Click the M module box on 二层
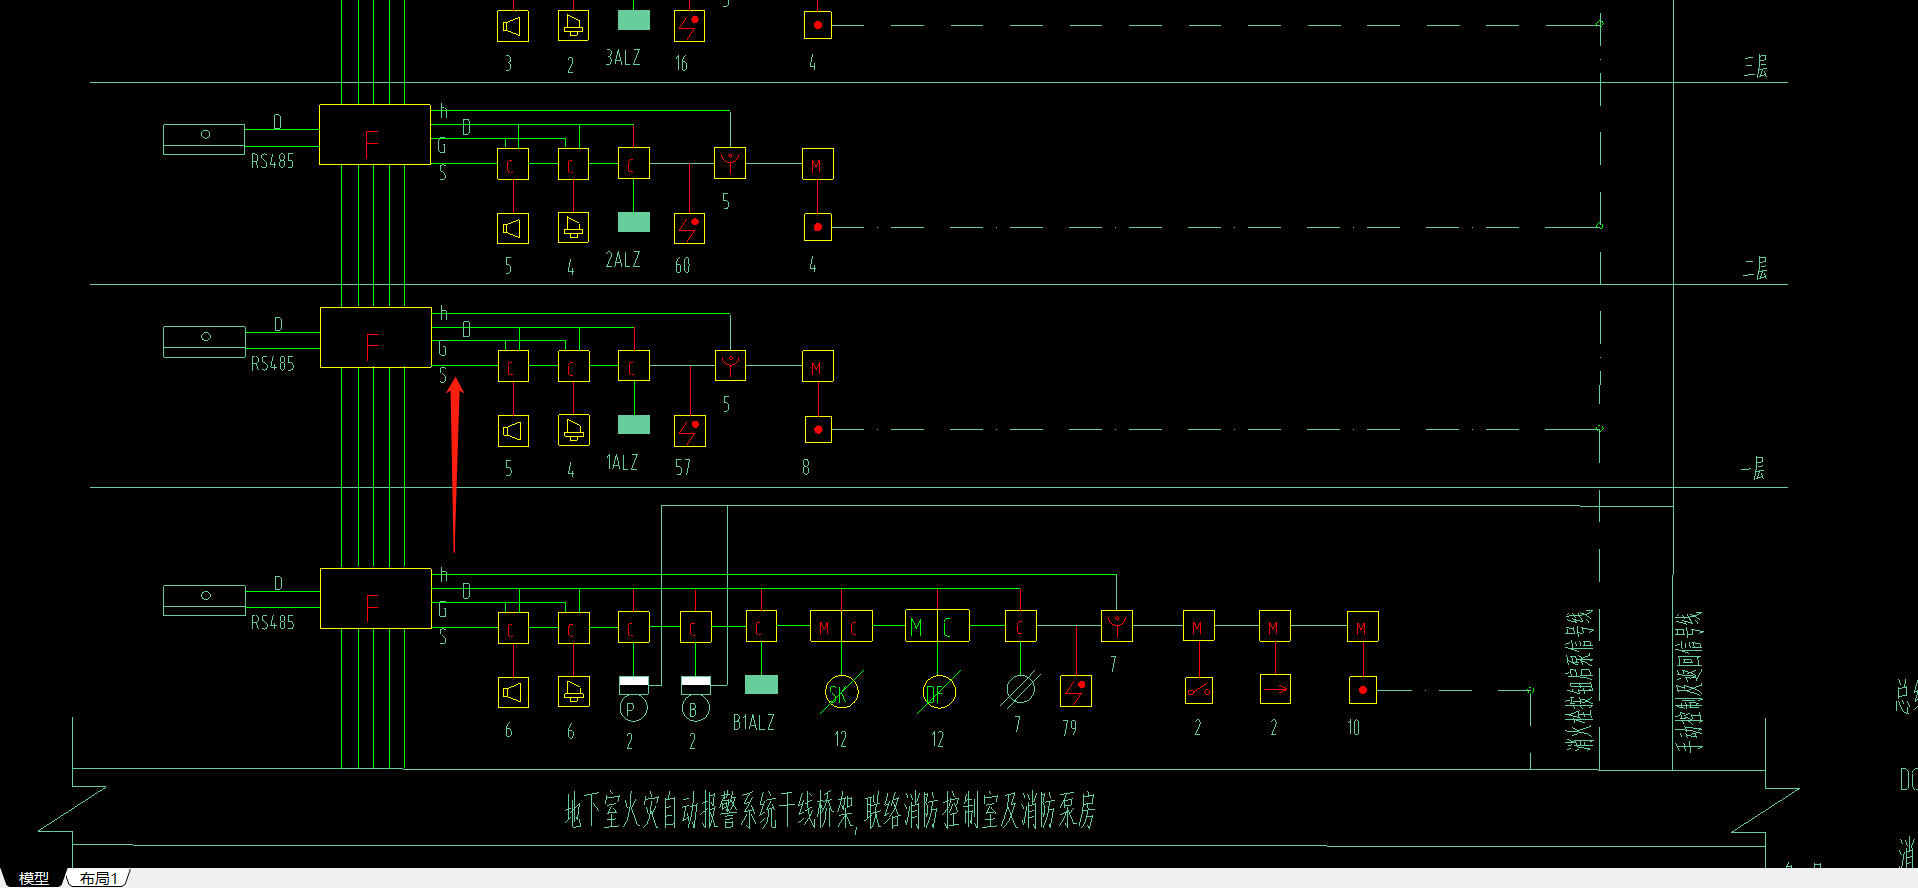The height and width of the screenshot is (888, 1918). coord(817,164)
